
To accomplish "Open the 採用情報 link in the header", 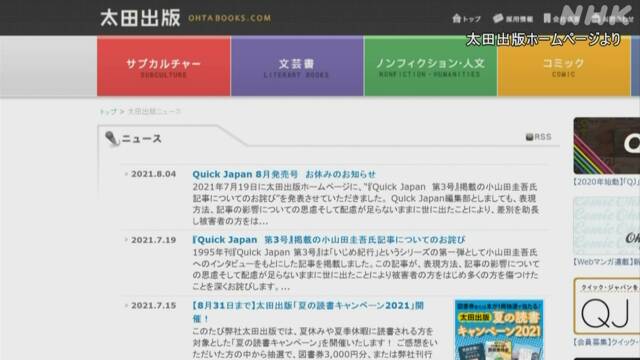I will coord(520,19).
